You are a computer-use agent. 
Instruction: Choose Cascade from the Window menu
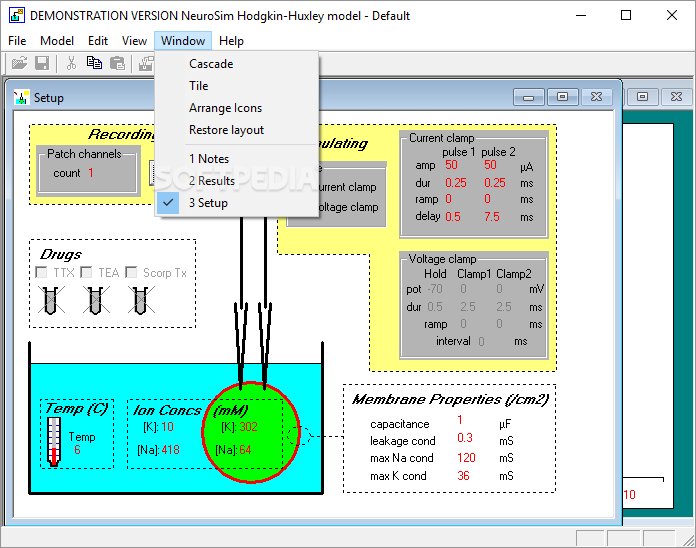237,64
